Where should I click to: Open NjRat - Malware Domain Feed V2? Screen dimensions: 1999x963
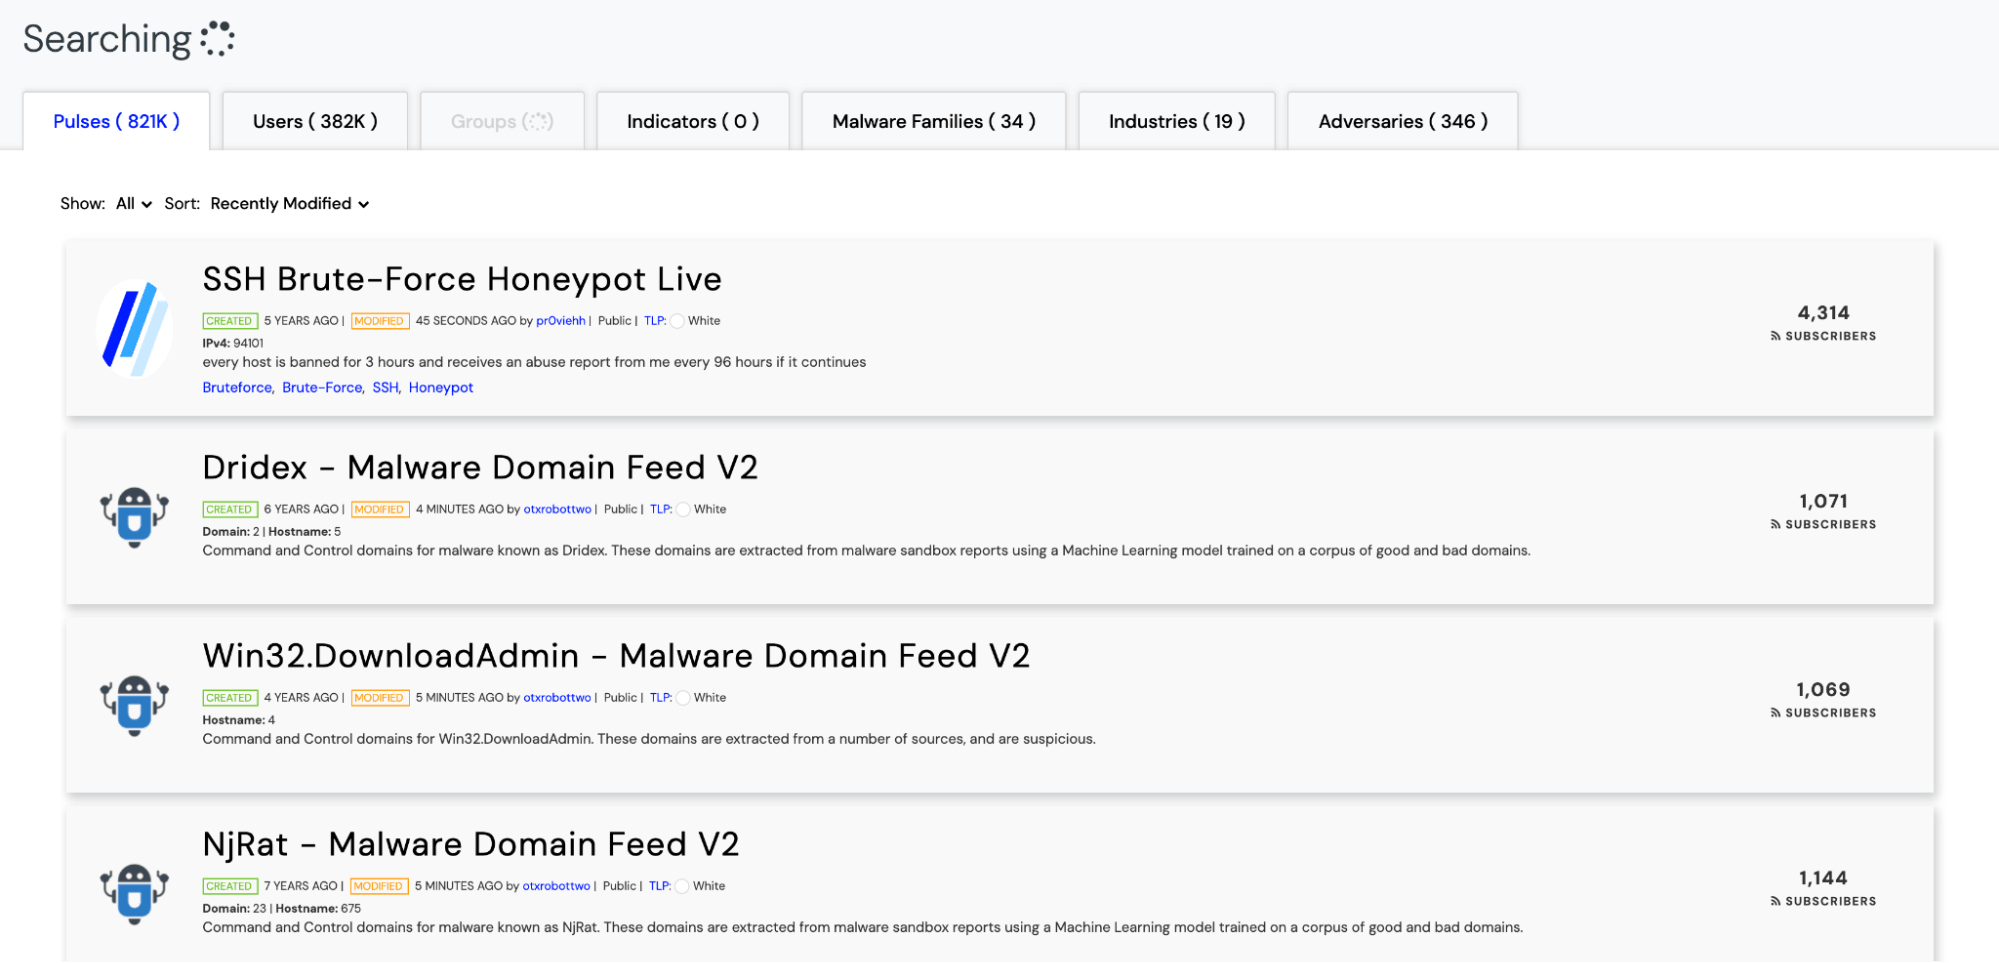(471, 844)
